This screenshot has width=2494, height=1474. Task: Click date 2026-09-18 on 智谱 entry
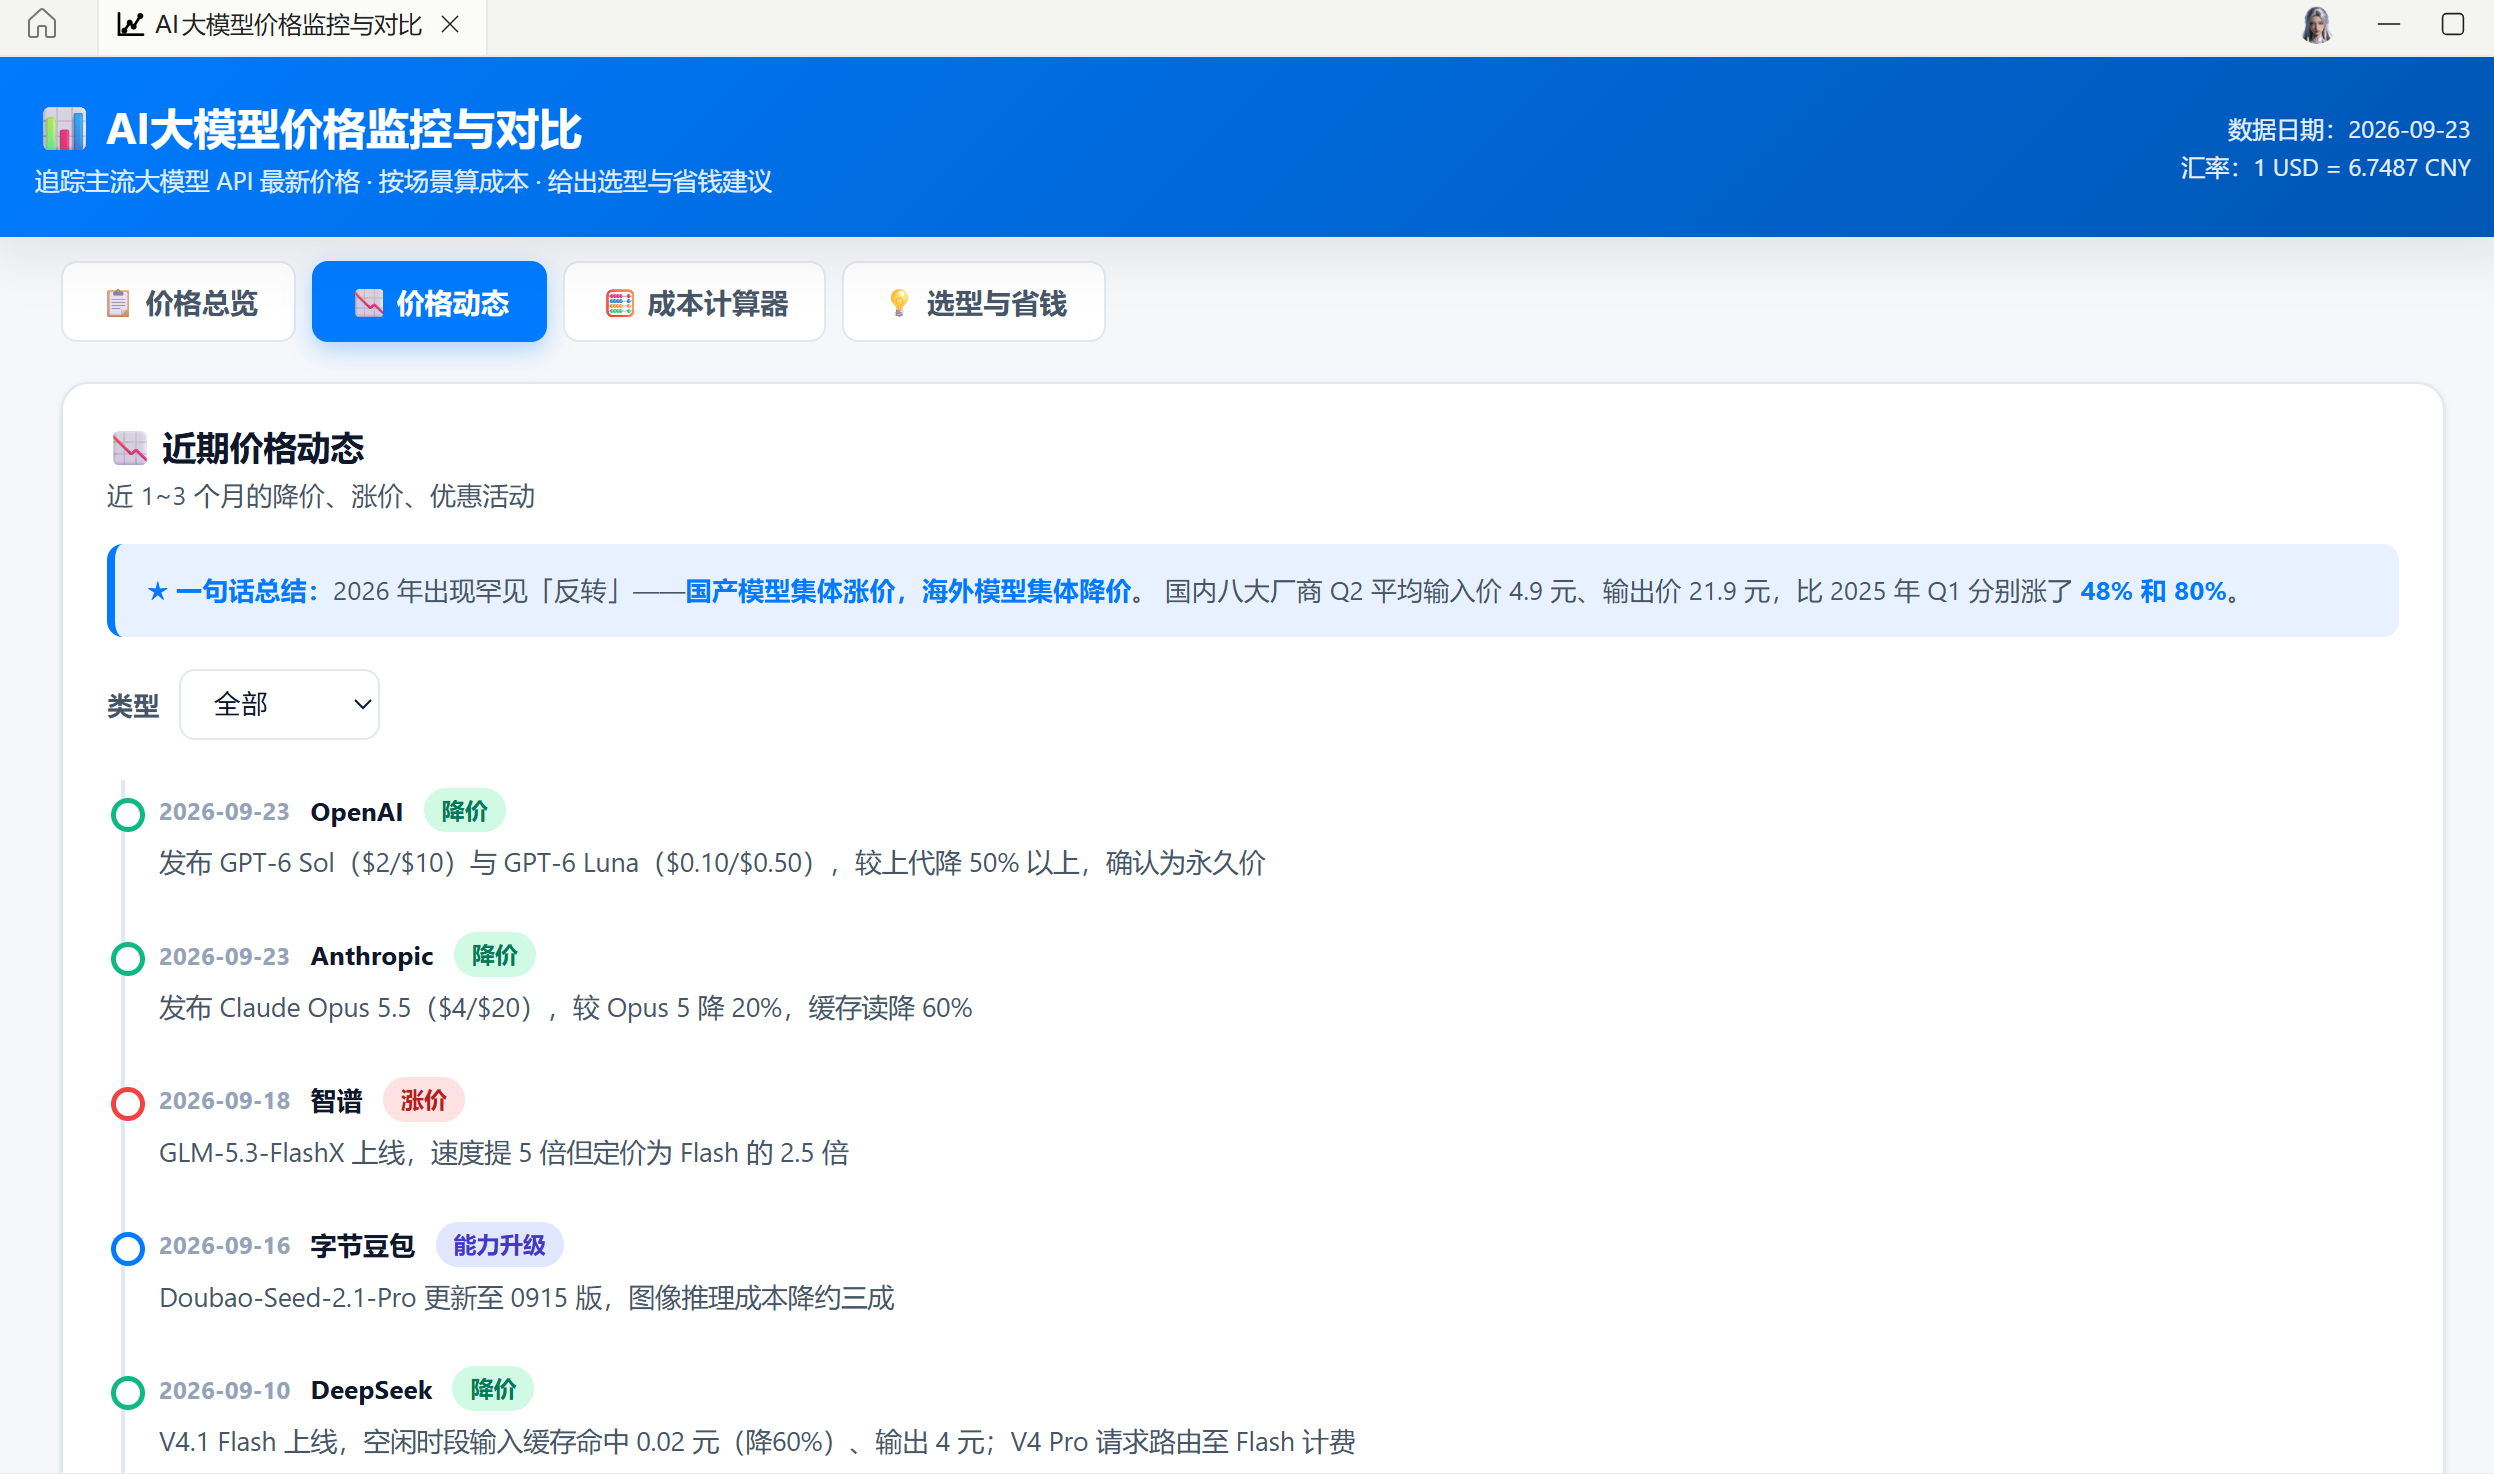point(224,1101)
